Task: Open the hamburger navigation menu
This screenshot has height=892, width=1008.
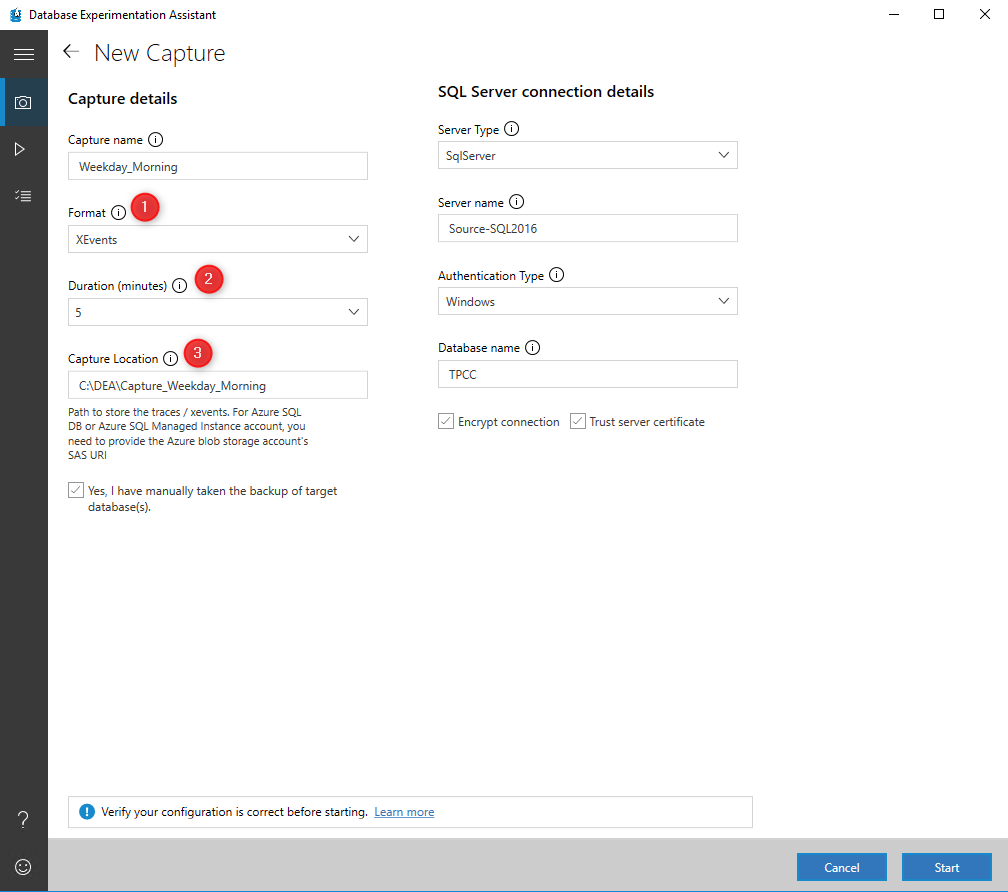Action: pos(23,53)
